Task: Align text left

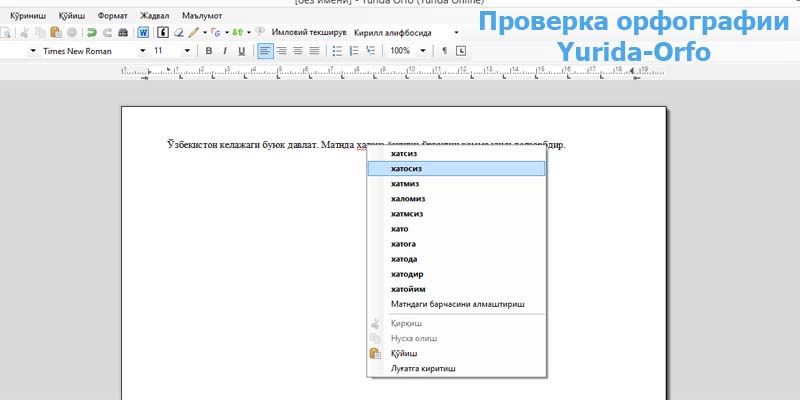Action: click(265, 51)
